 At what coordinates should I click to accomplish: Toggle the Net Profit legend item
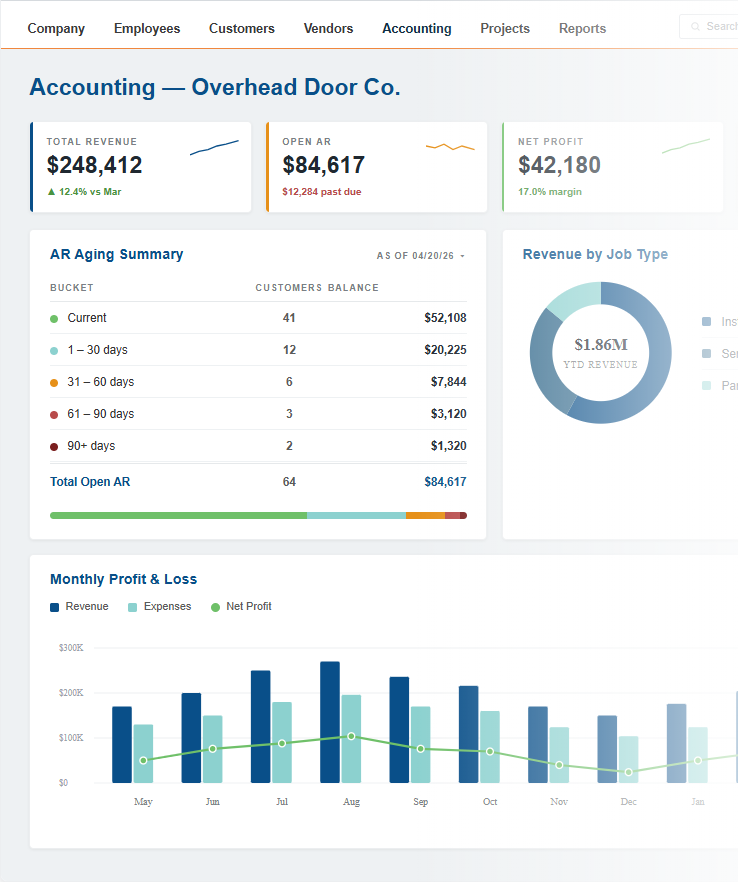[241, 606]
